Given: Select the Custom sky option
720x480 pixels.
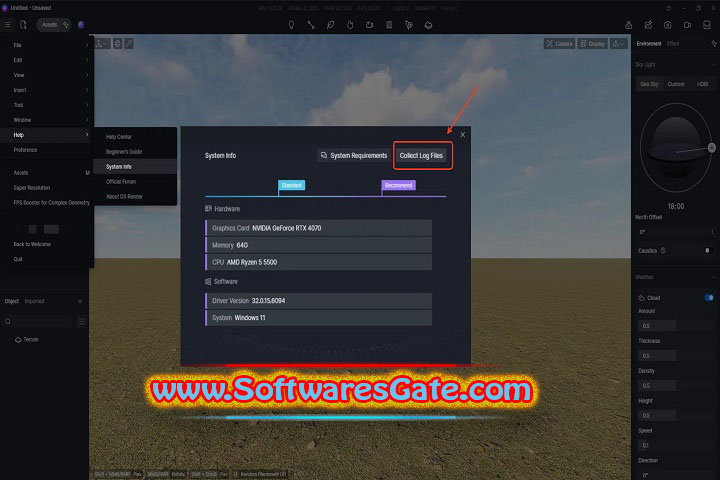Looking at the screenshot, I should click(675, 84).
